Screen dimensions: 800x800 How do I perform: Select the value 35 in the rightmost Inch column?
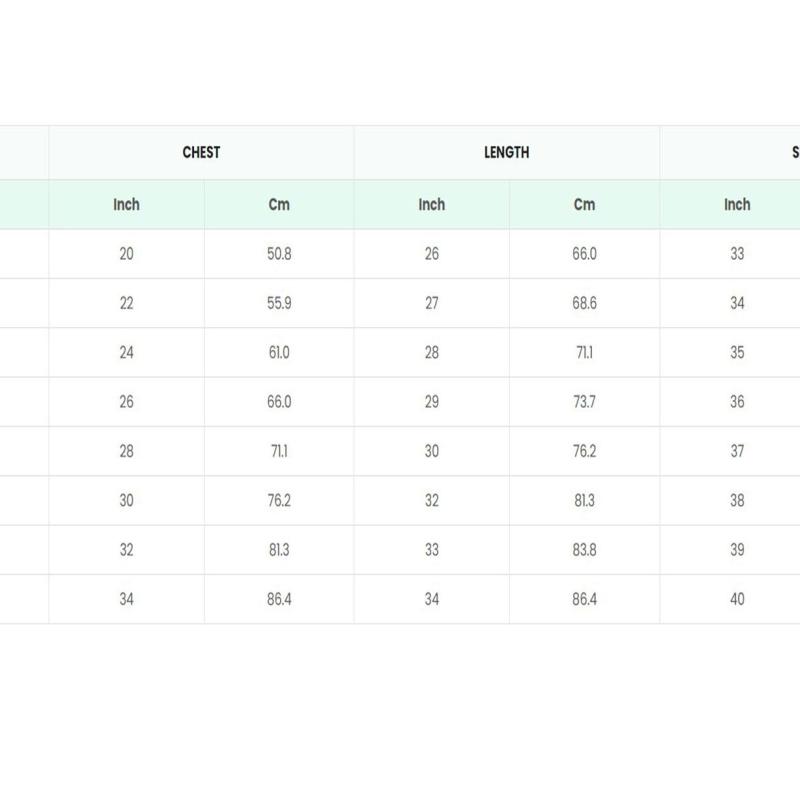(737, 352)
